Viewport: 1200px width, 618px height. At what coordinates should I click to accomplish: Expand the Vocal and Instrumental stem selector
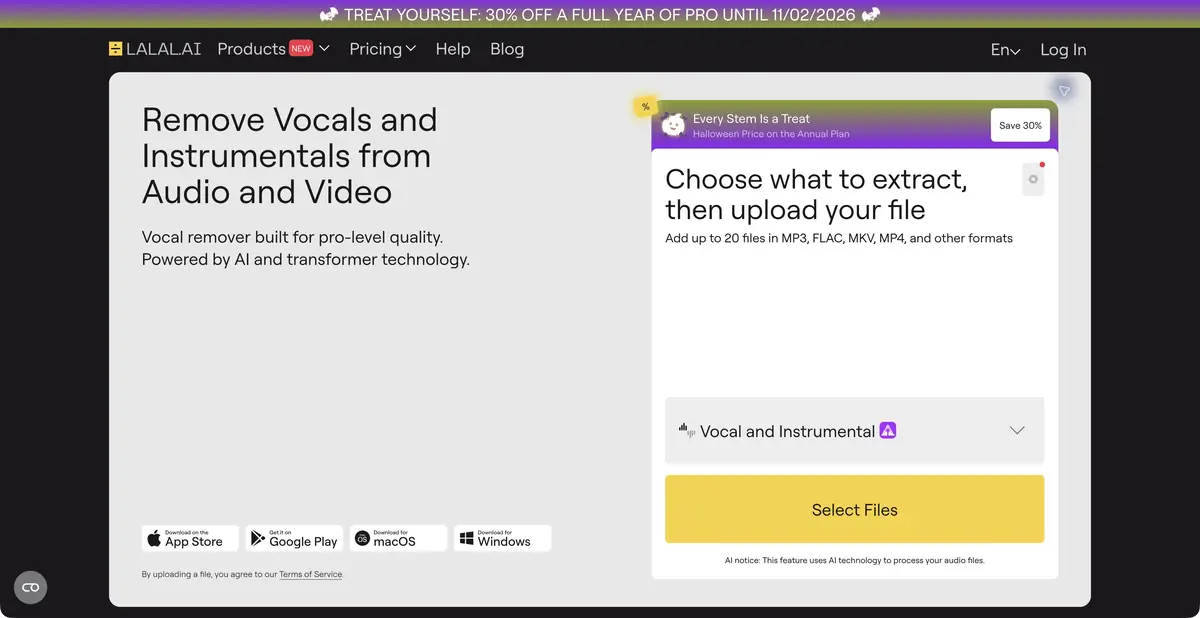coord(854,431)
